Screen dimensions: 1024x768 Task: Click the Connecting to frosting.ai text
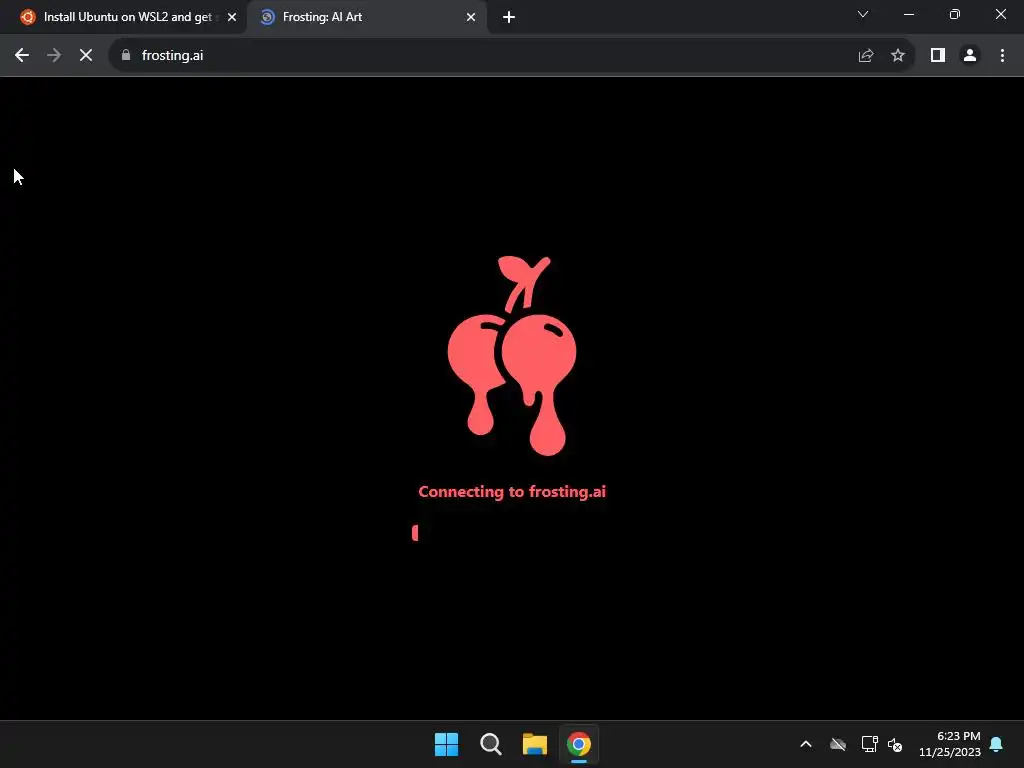tap(512, 492)
